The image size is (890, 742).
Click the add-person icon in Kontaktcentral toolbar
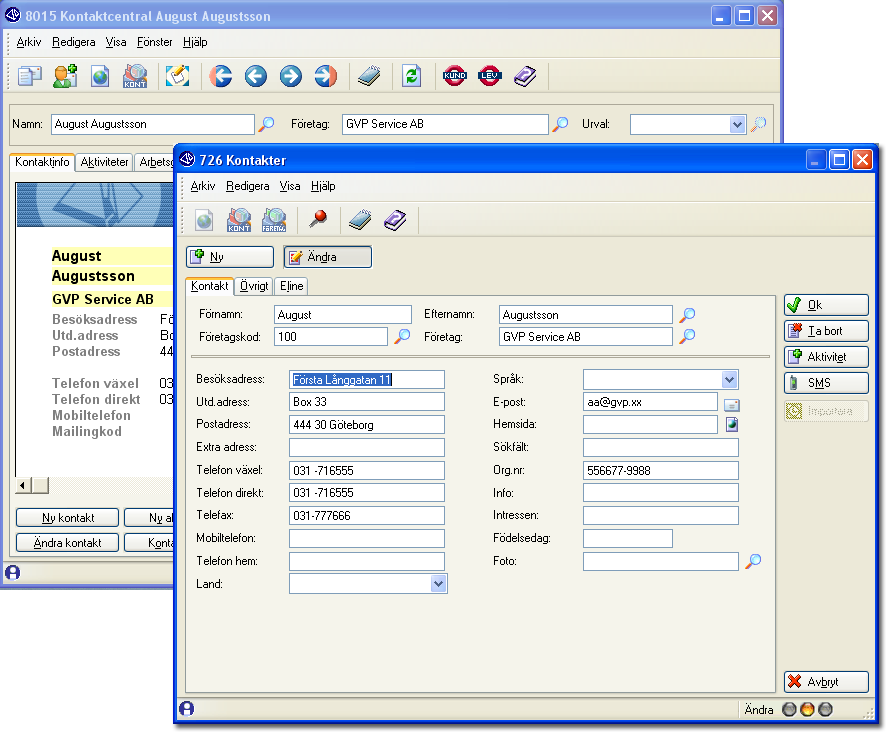[x=65, y=76]
